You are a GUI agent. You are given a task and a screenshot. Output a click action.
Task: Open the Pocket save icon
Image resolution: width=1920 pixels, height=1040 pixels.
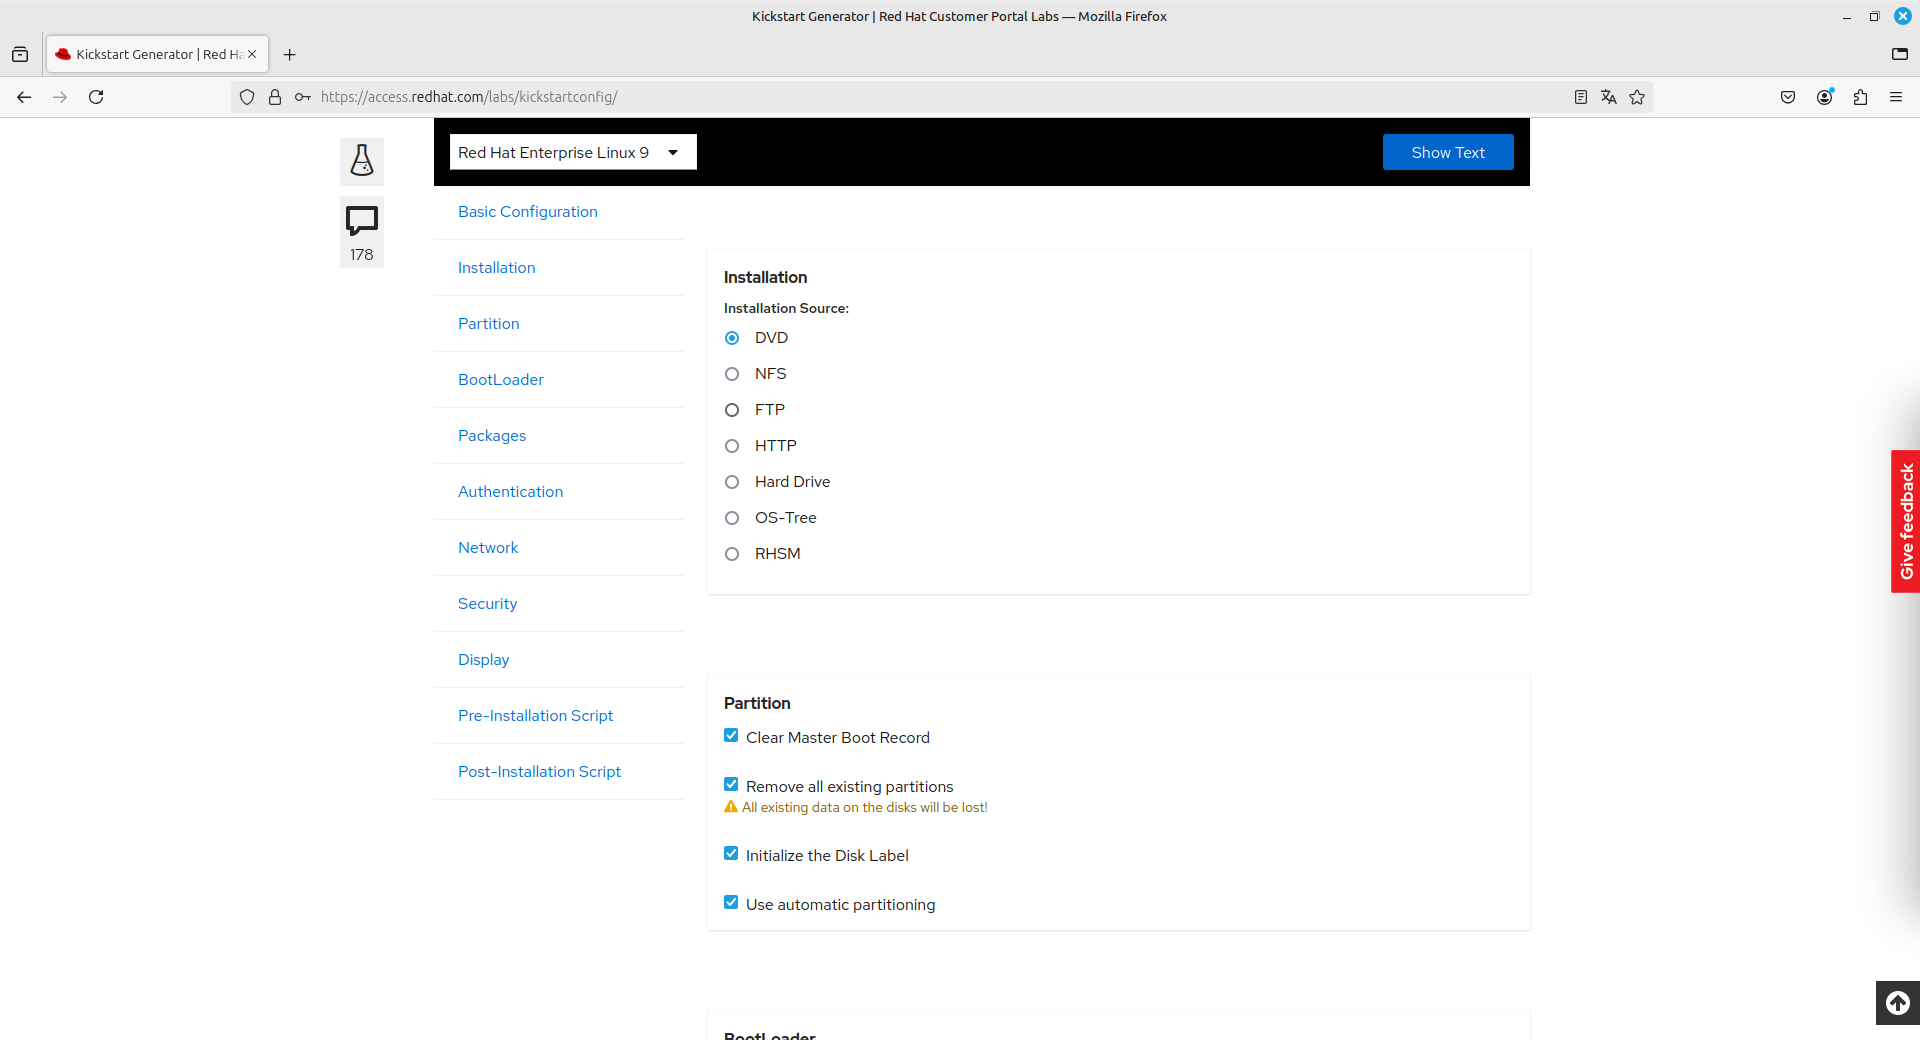tap(1788, 97)
